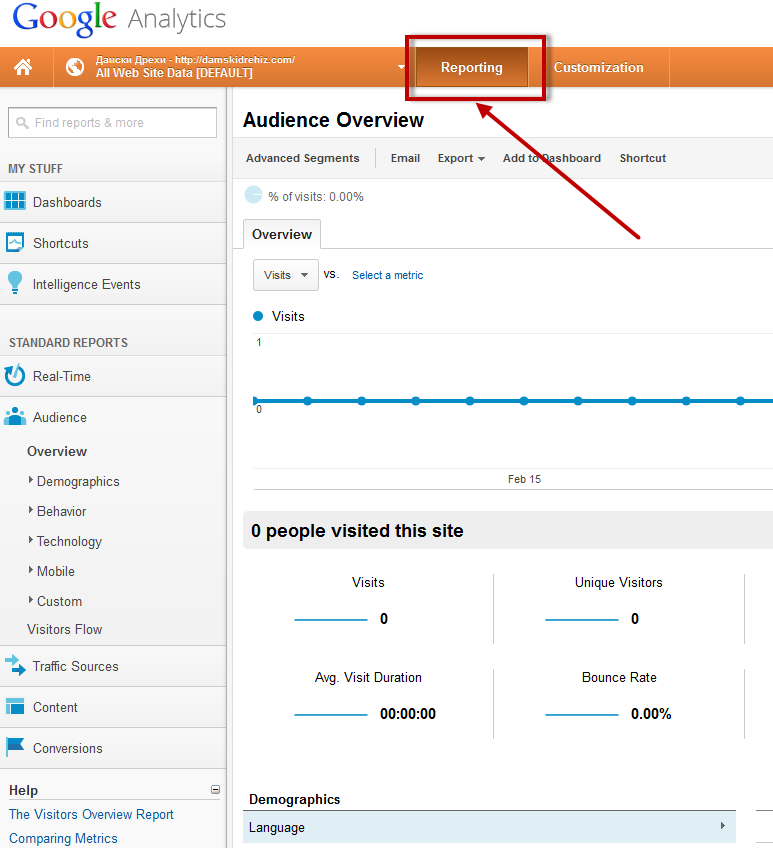The width and height of the screenshot is (773, 848).
Task: Click the 'Find reports & more' search box
Action: pos(112,123)
